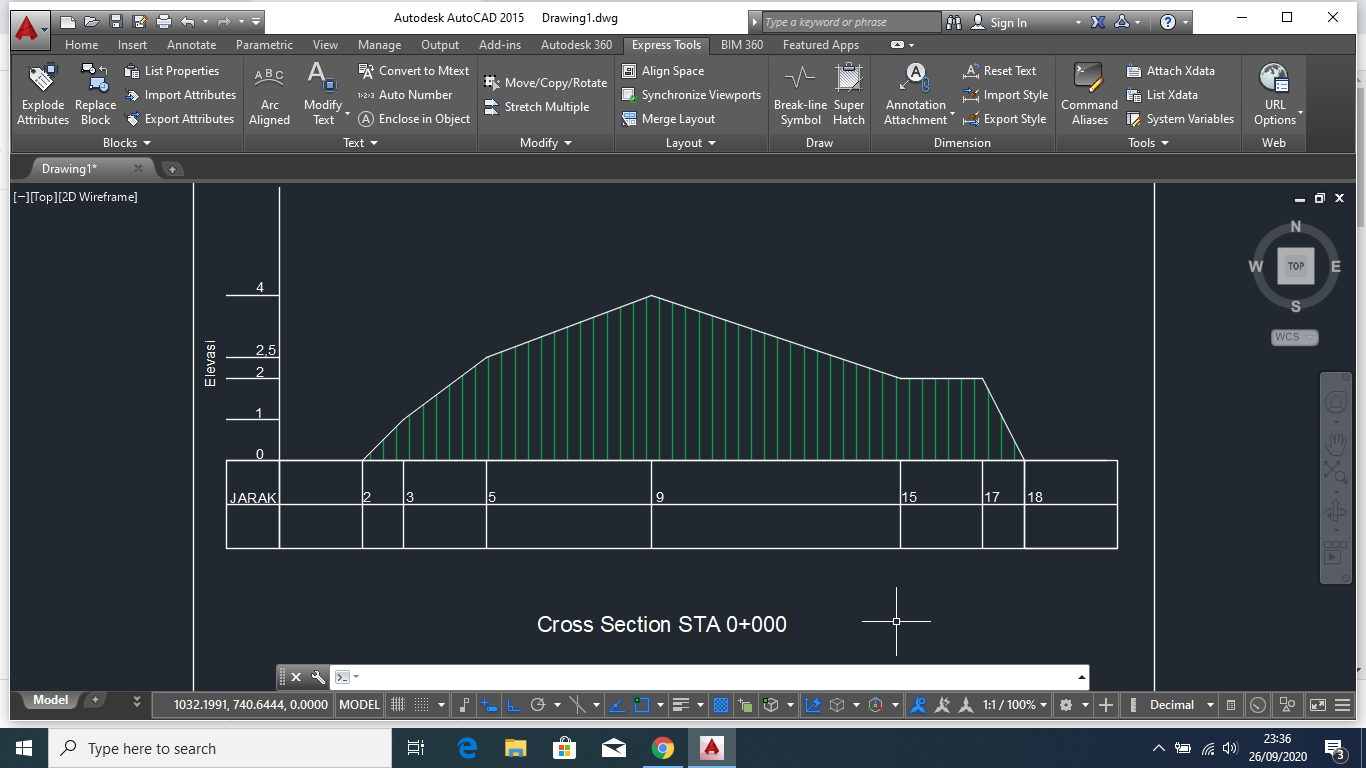The width and height of the screenshot is (1366, 768).
Task: Start the Super Hatch tool
Action: click(849, 95)
